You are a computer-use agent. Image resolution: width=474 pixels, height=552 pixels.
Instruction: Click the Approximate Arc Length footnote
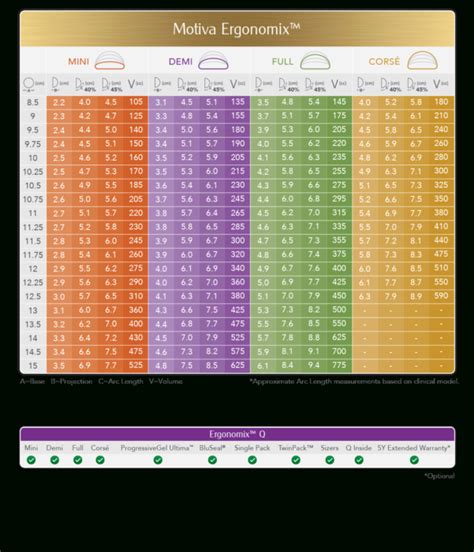click(x=354, y=381)
